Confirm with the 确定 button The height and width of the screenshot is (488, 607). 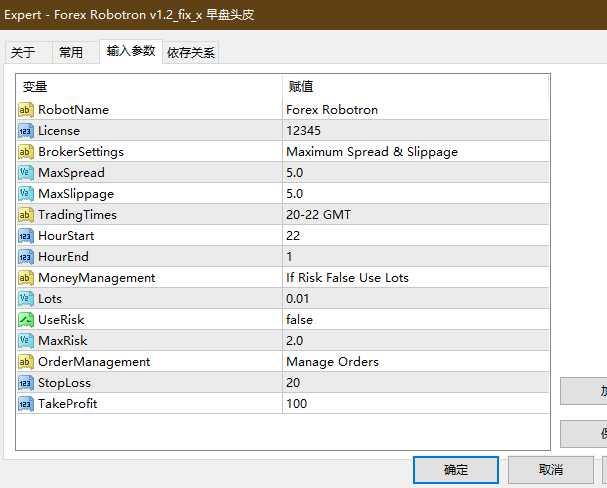point(456,470)
